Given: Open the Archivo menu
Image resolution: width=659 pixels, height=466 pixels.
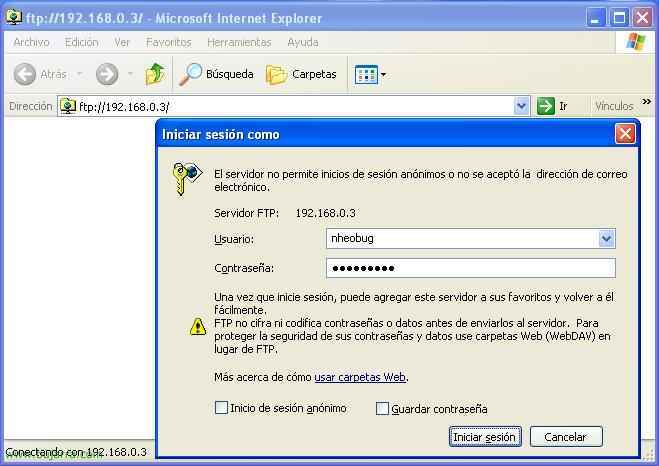Looking at the screenshot, I should (32, 42).
